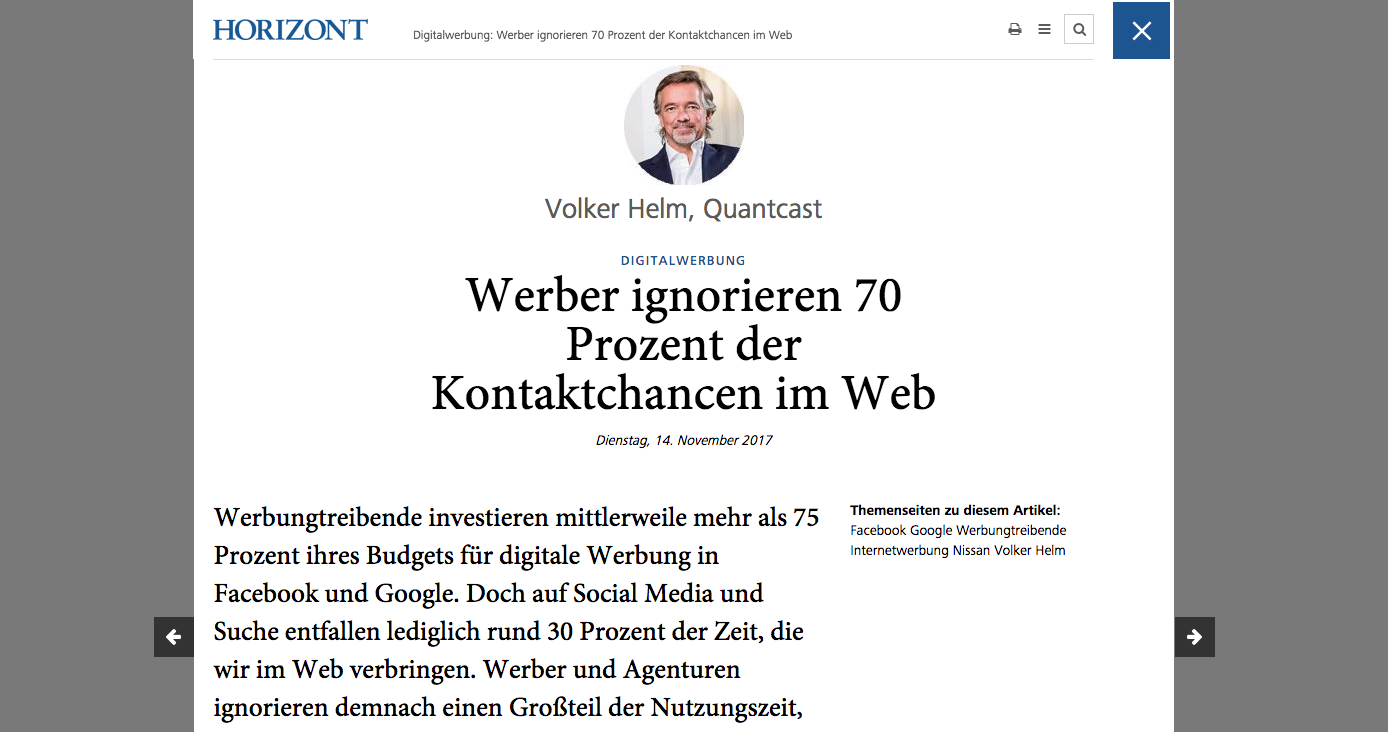Open the Facebook topic link
1388x732 pixels.
(878, 531)
